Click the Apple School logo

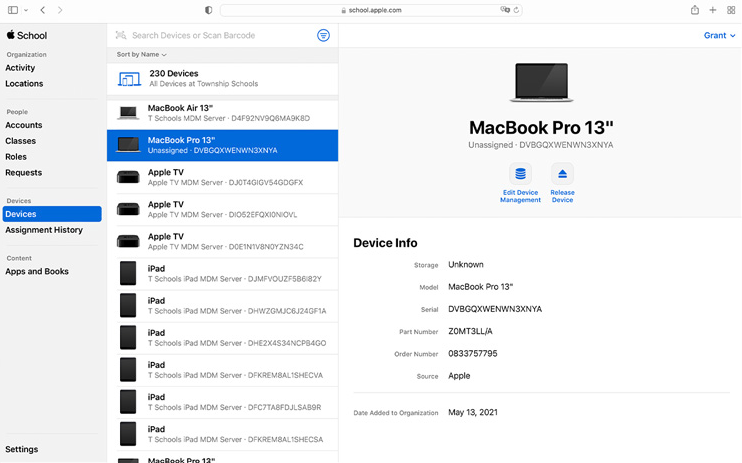click(26, 35)
